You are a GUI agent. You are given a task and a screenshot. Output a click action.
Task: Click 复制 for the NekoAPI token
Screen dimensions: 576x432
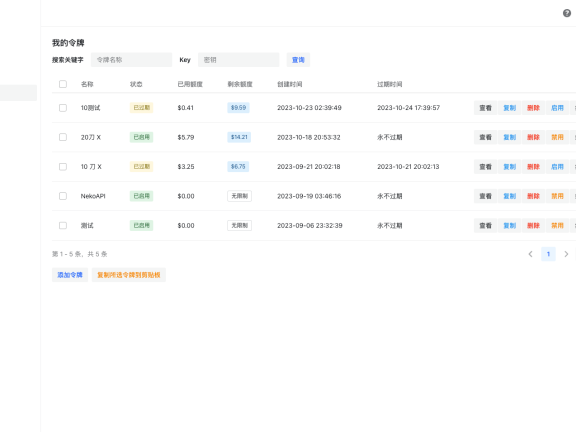coord(510,196)
